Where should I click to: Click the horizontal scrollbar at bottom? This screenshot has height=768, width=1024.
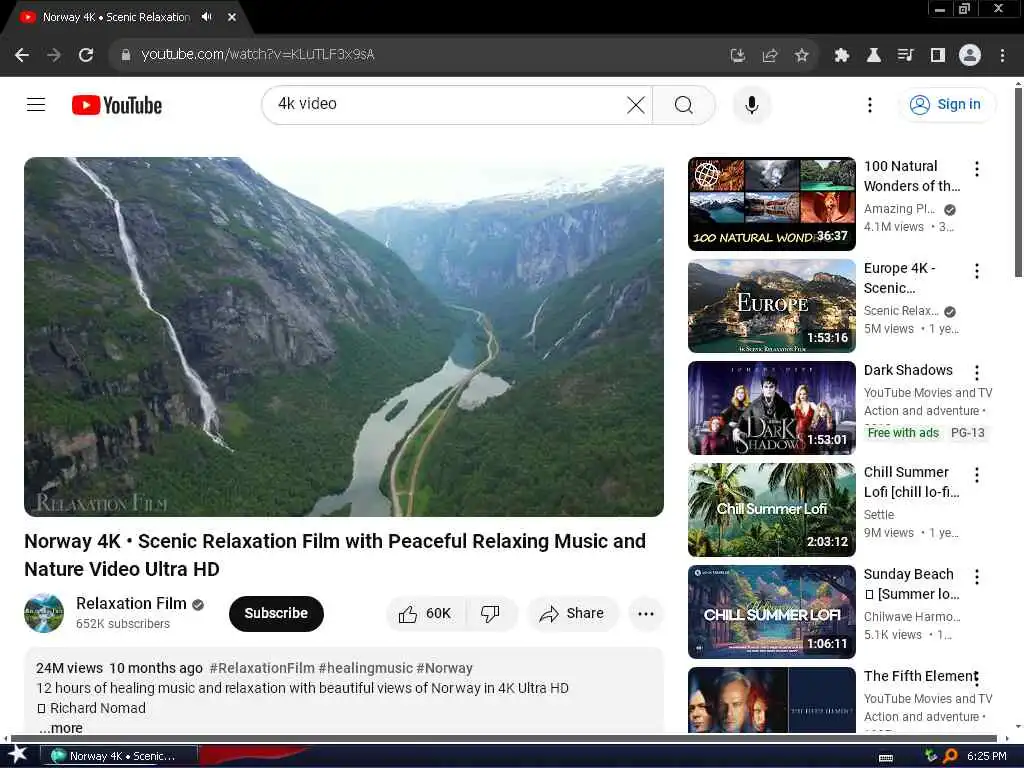(x=503, y=738)
